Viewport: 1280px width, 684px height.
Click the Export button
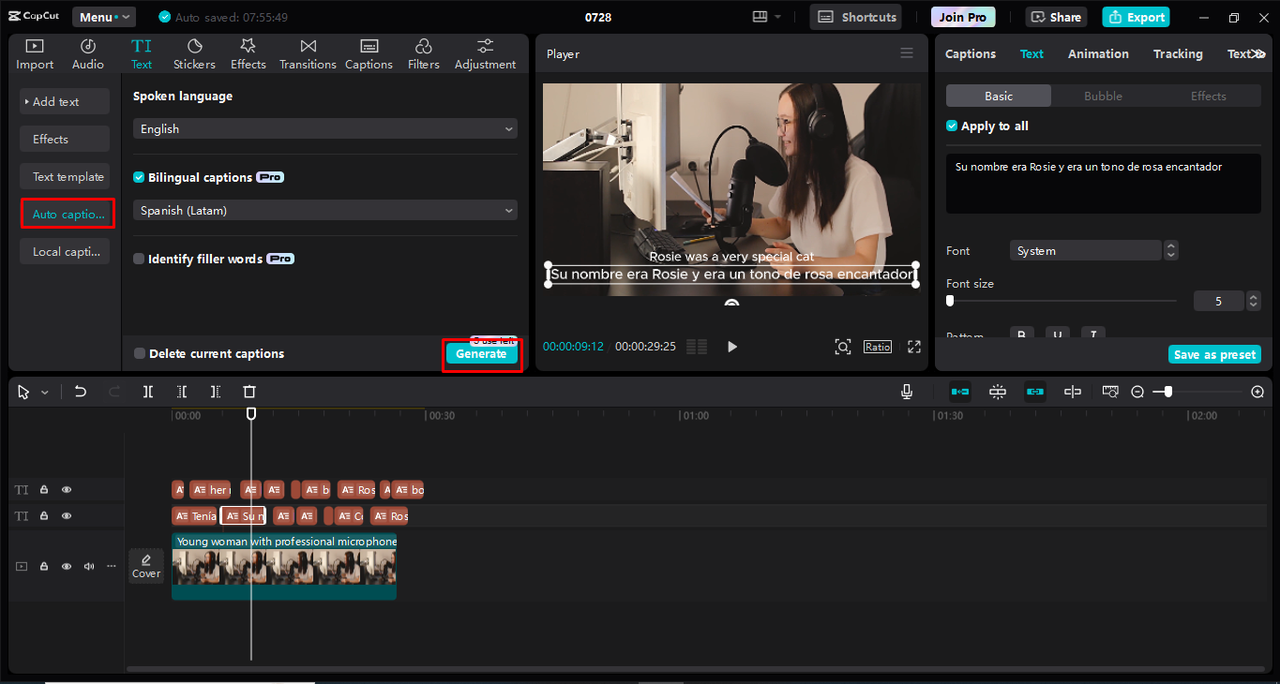click(1136, 17)
